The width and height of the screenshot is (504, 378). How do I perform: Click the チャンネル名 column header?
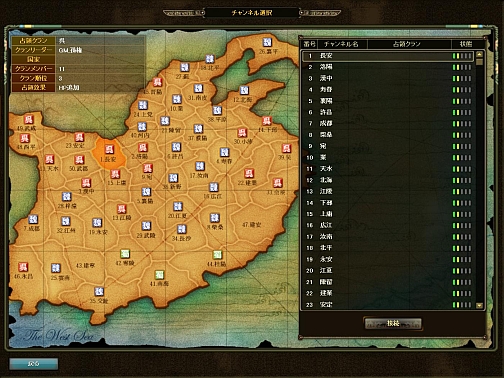pyautogui.click(x=341, y=44)
